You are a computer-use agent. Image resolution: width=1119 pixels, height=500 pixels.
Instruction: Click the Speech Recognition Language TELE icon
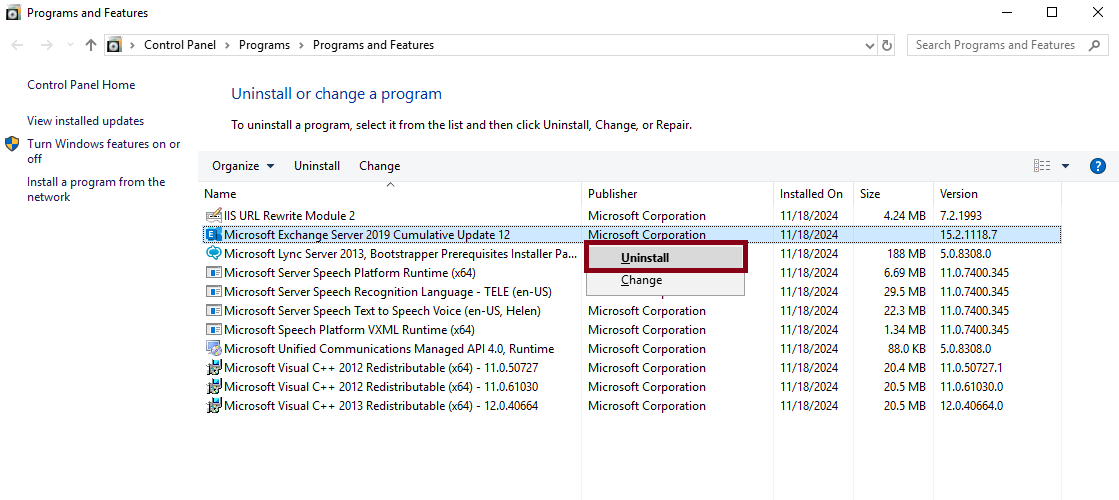(213, 292)
